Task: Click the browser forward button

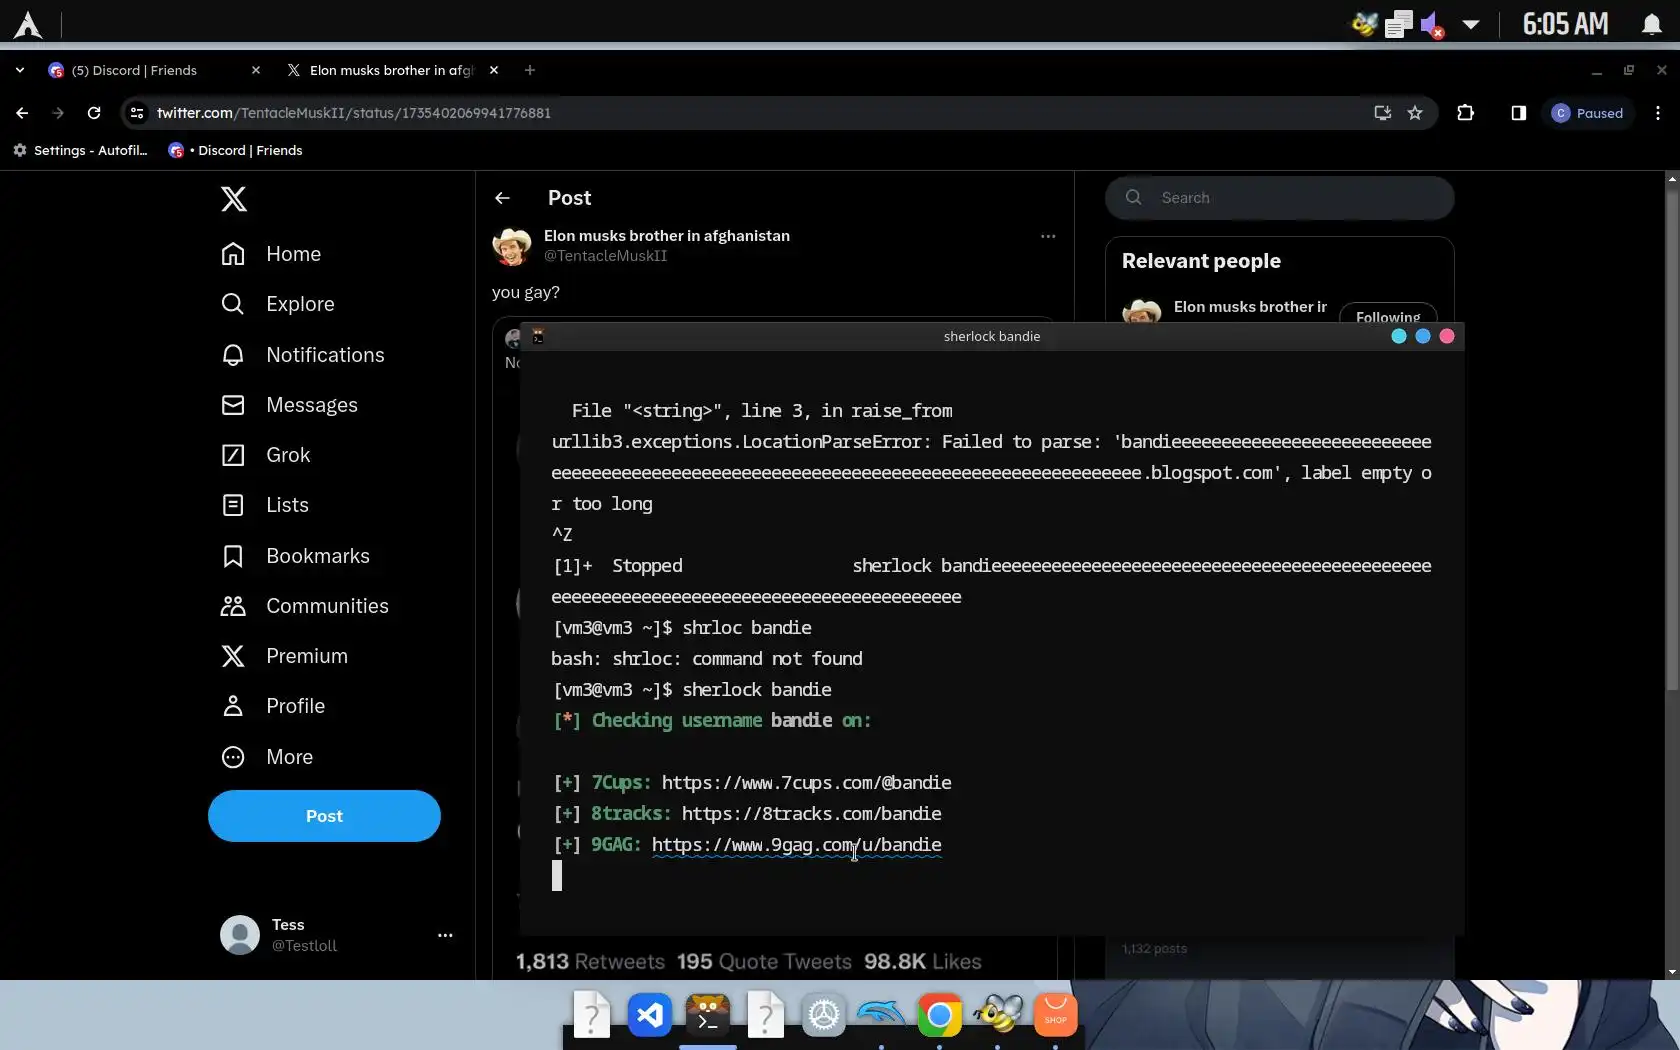Action: (x=58, y=113)
